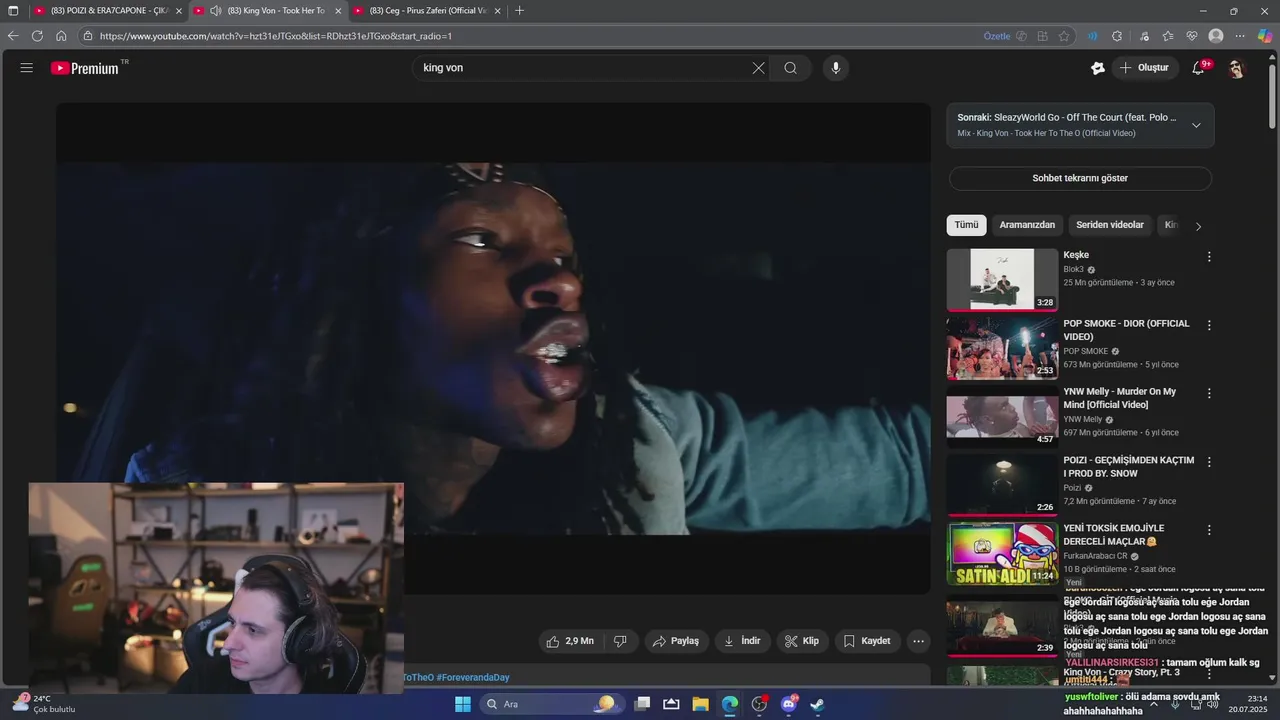Image resolution: width=1280 pixels, height=720 pixels.
Task: Toggle read aloud icon in toolbar
Action: point(1092,36)
